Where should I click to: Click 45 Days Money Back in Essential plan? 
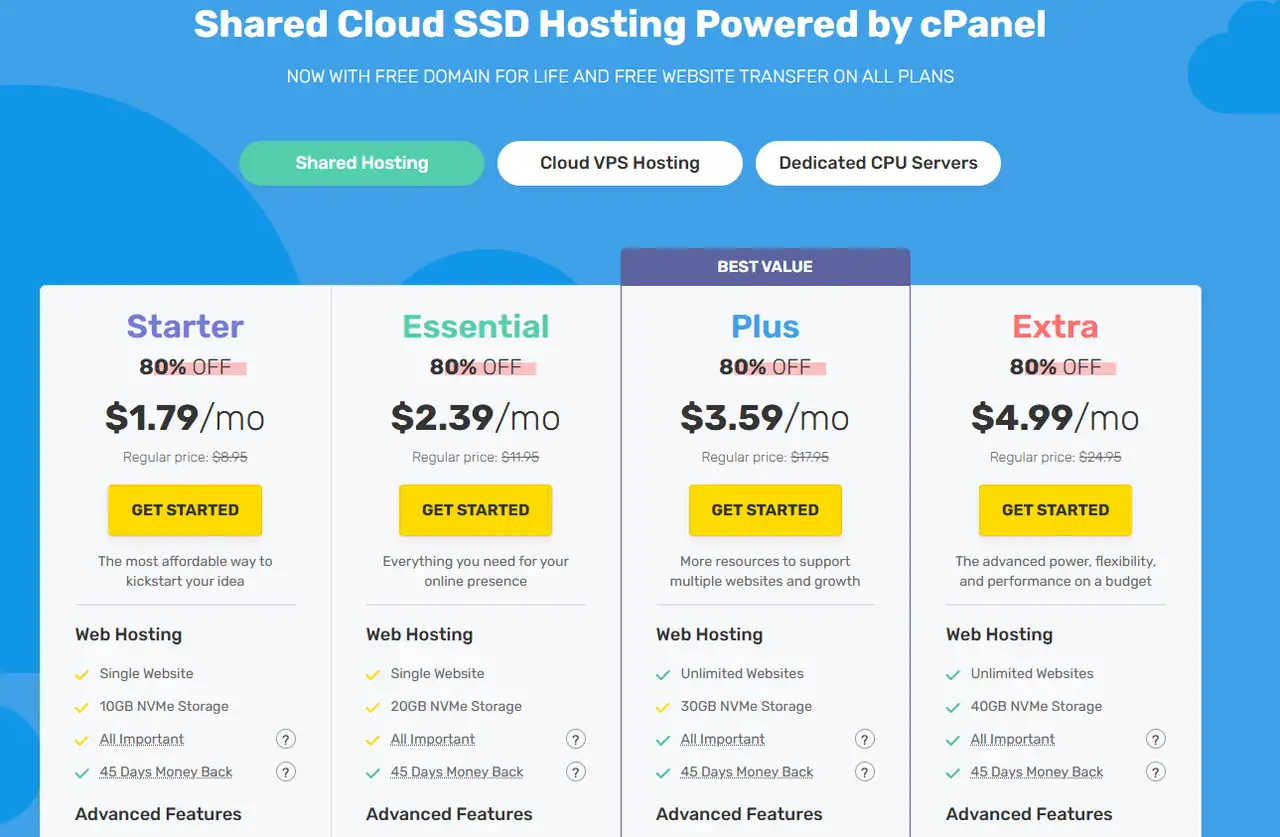[x=457, y=772]
